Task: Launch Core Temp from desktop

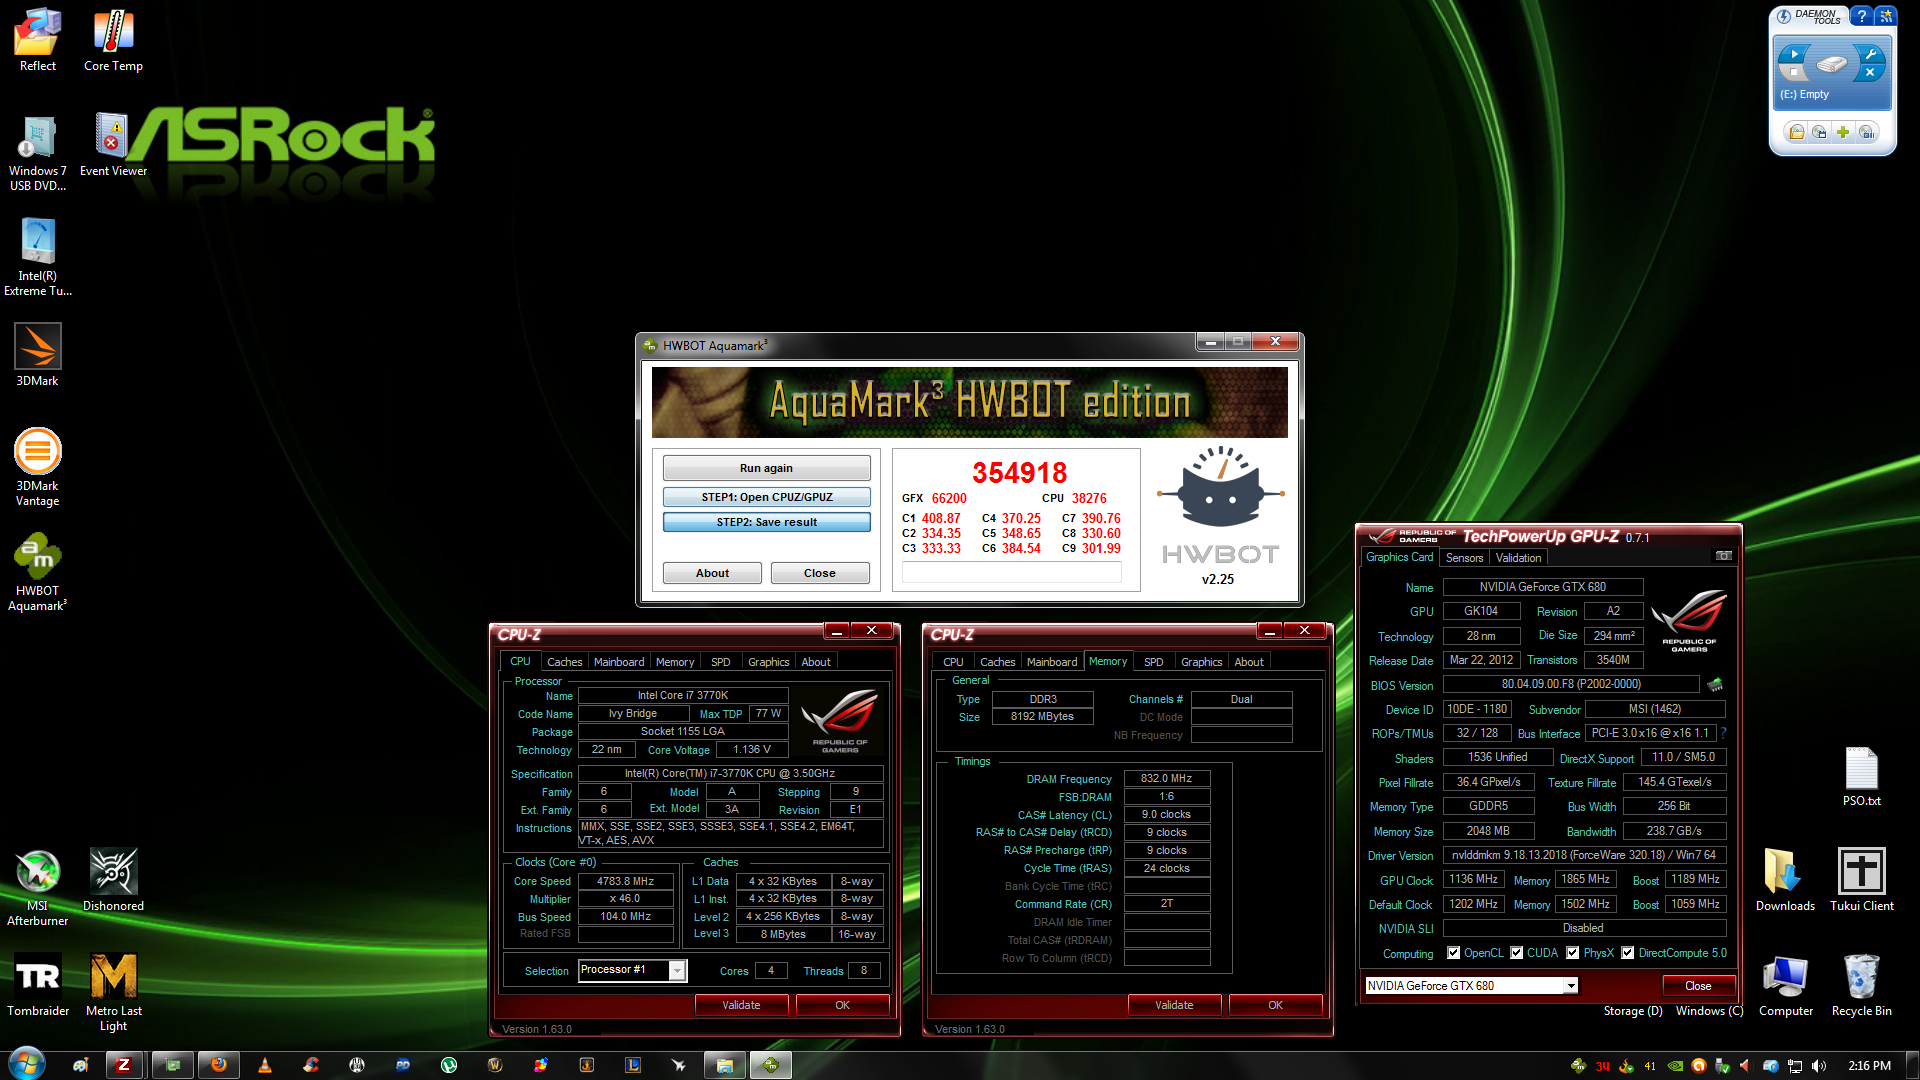Action: point(113,40)
